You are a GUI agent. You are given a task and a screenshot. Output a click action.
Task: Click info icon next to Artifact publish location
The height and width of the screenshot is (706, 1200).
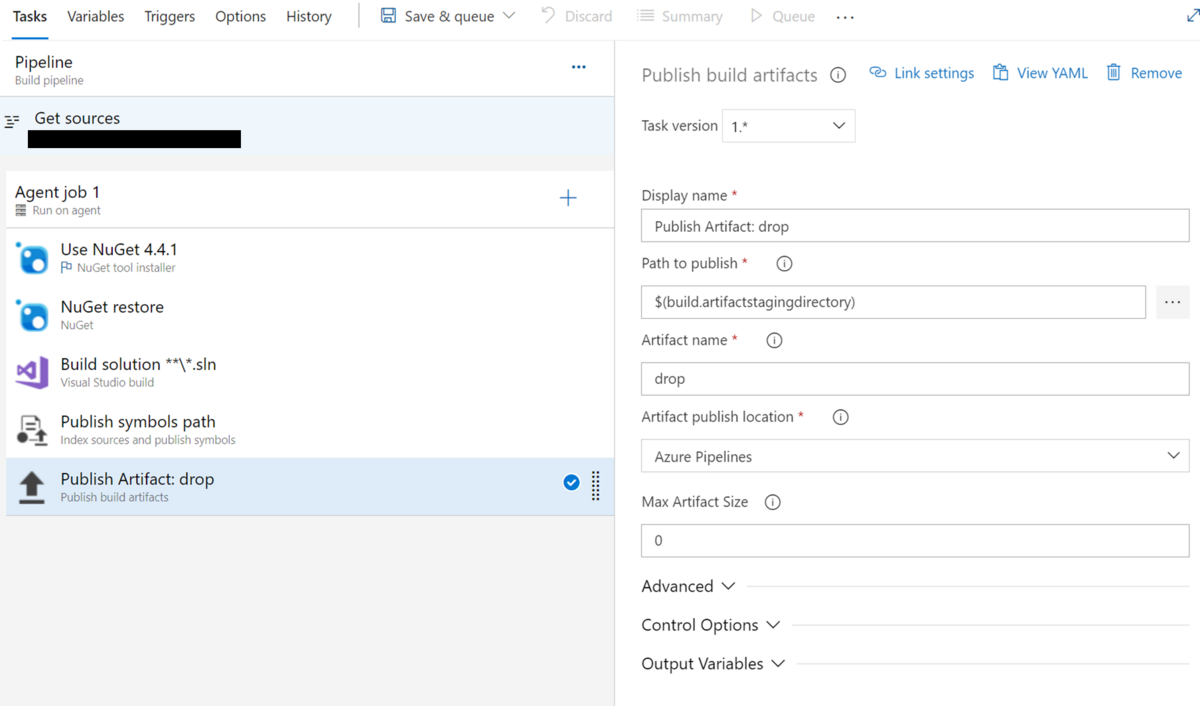pyautogui.click(x=840, y=417)
